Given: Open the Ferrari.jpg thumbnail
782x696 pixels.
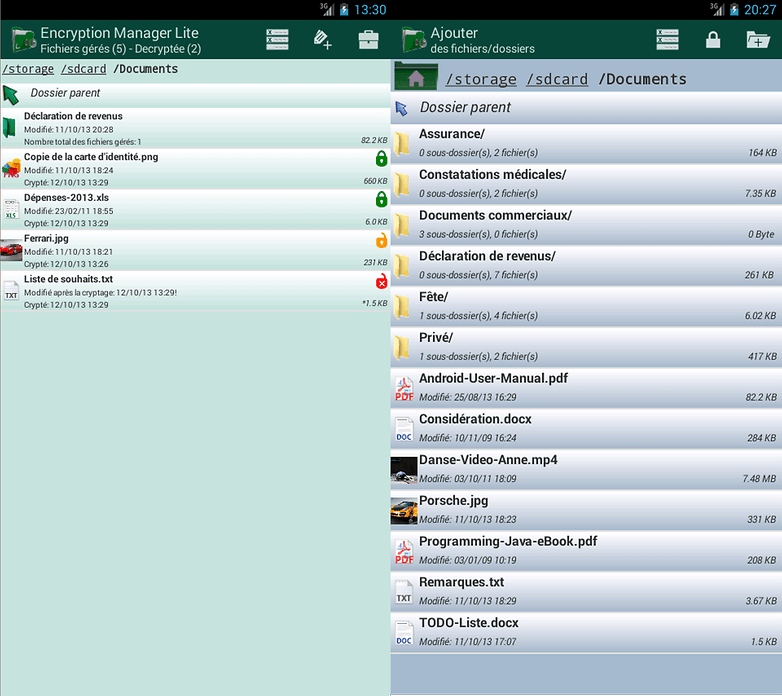Looking at the screenshot, I should [x=11, y=250].
